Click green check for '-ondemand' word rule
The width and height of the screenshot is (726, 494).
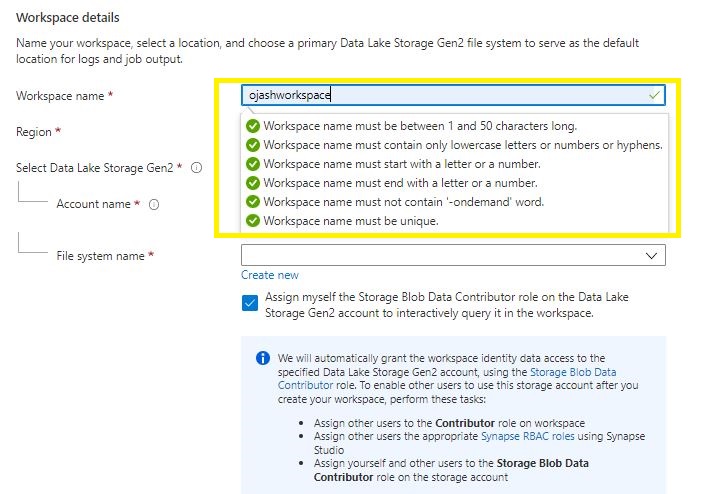253,202
